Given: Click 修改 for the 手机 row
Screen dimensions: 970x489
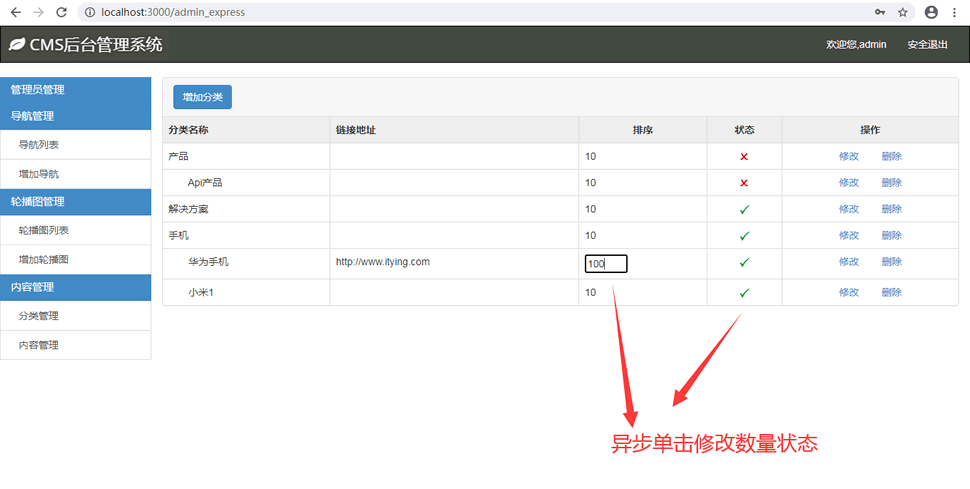Looking at the screenshot, I should (x=849, y=235).
